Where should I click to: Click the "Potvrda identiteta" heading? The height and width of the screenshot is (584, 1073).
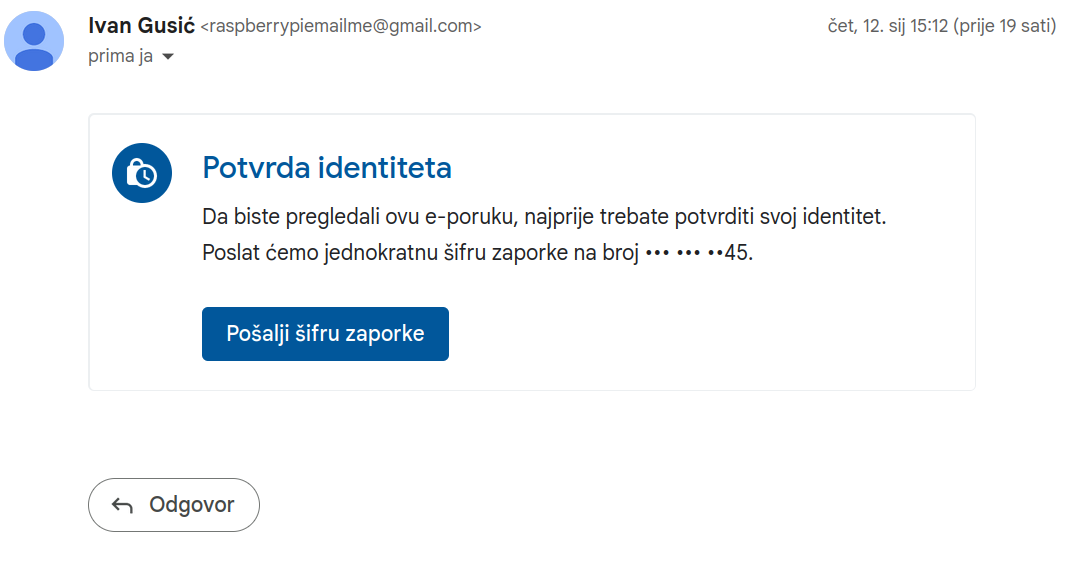point(327,168)
